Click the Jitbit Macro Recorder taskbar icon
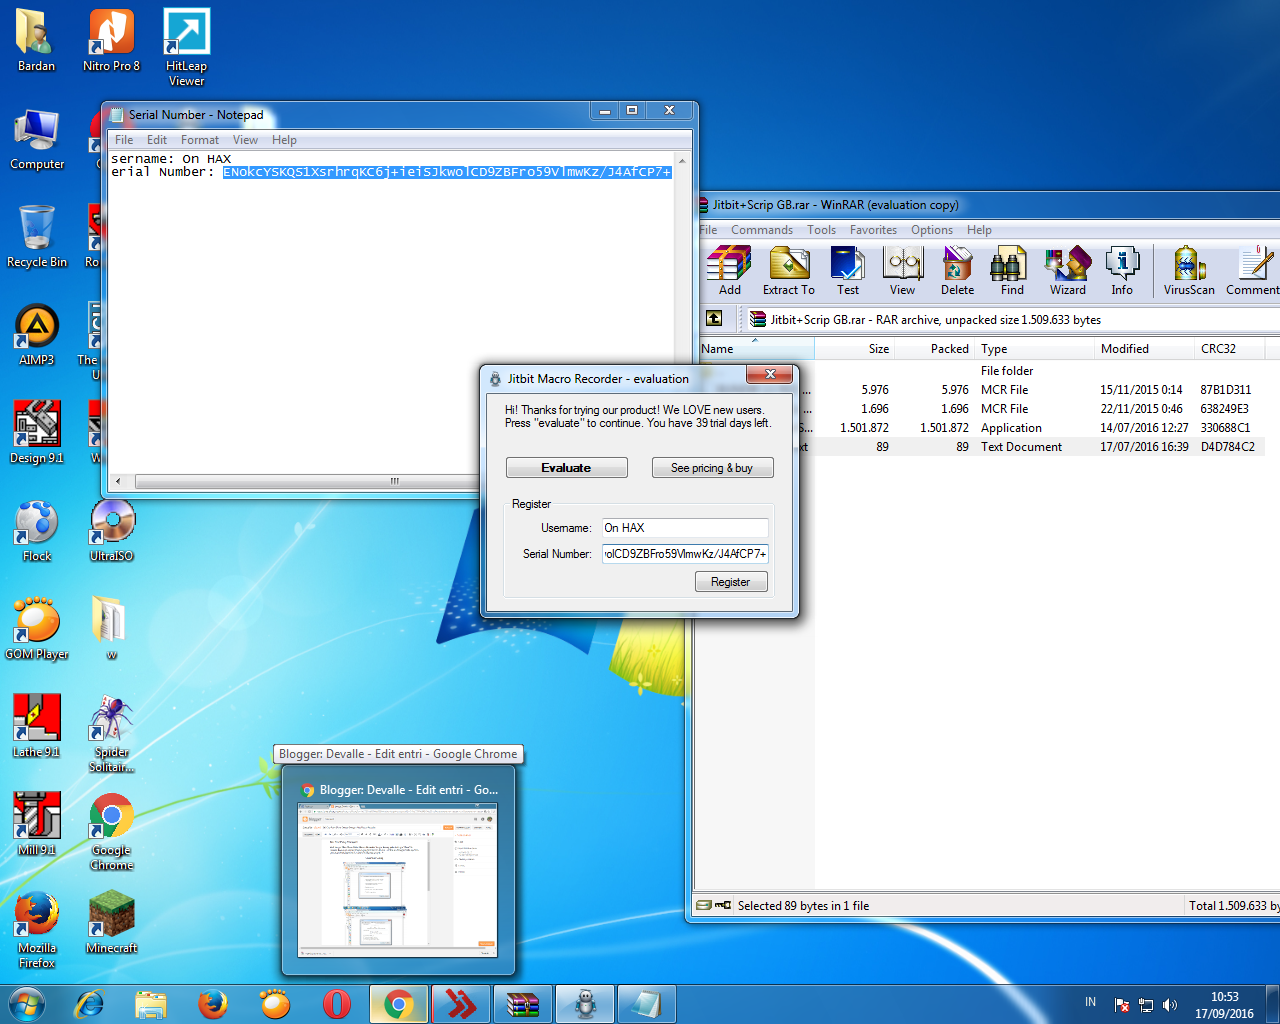The image size is (1280, 1024). tap(584, 1003)
